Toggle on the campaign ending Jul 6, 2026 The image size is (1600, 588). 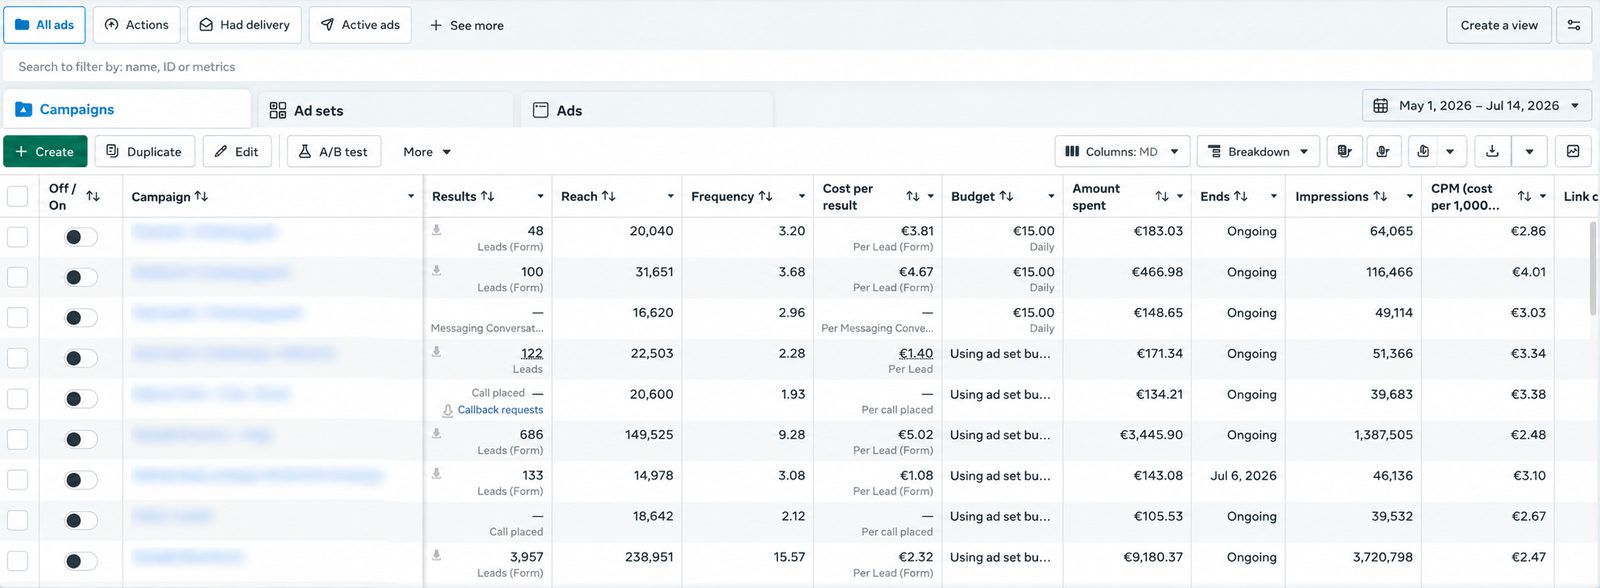pyautogui.click(x=81, y=481)
